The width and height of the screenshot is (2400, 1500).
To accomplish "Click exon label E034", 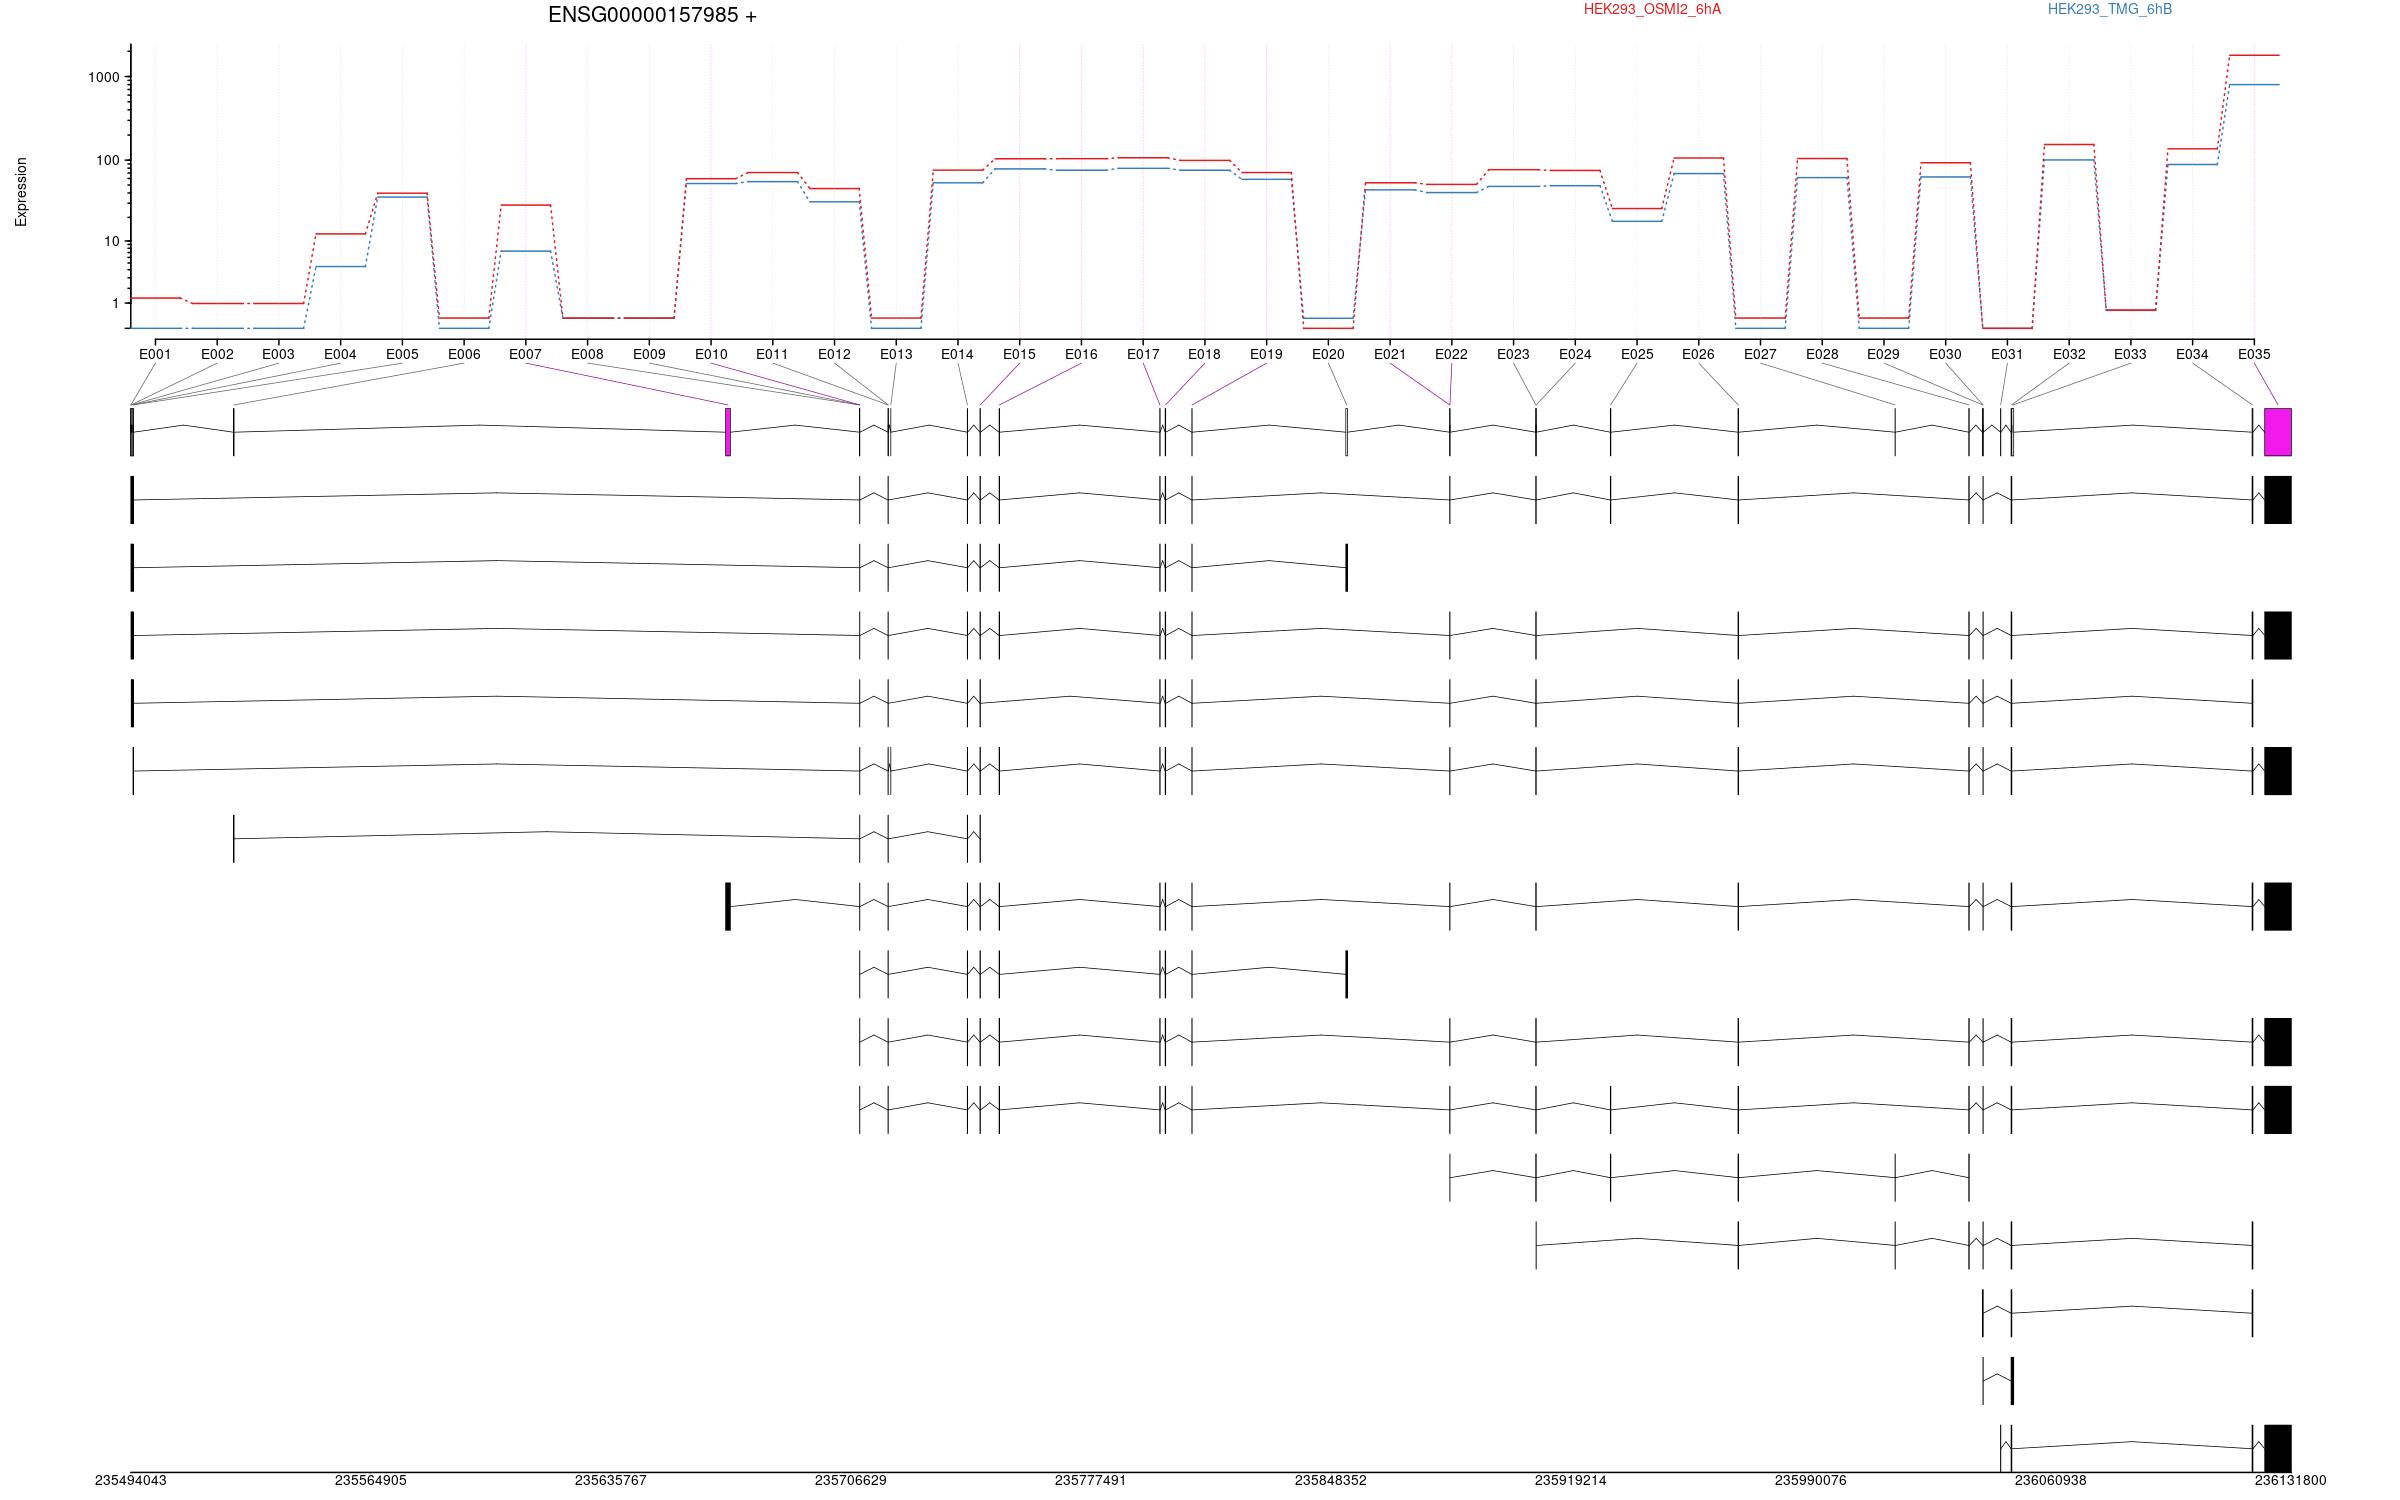I will [x=2192, y=354].
